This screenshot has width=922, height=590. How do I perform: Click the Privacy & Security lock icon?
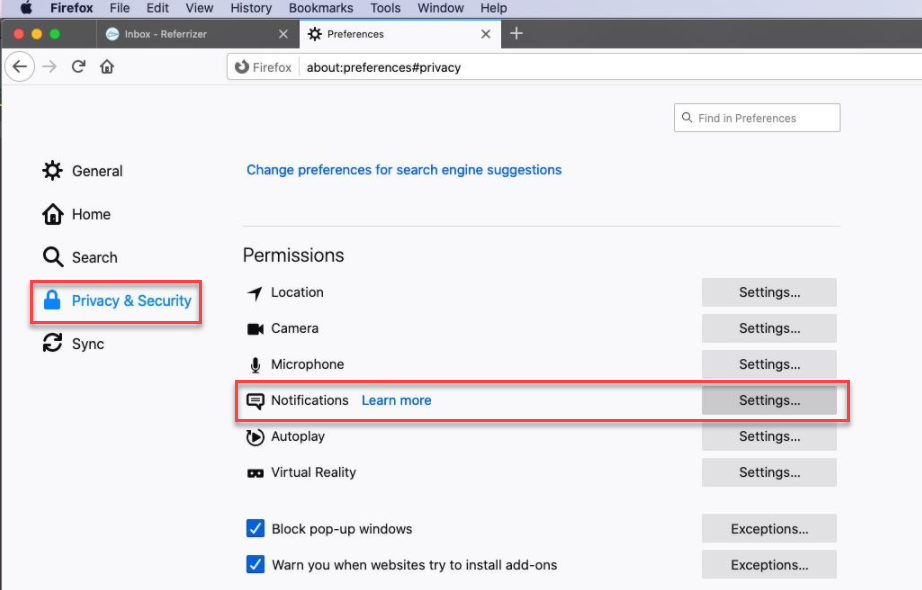(52, 300)
